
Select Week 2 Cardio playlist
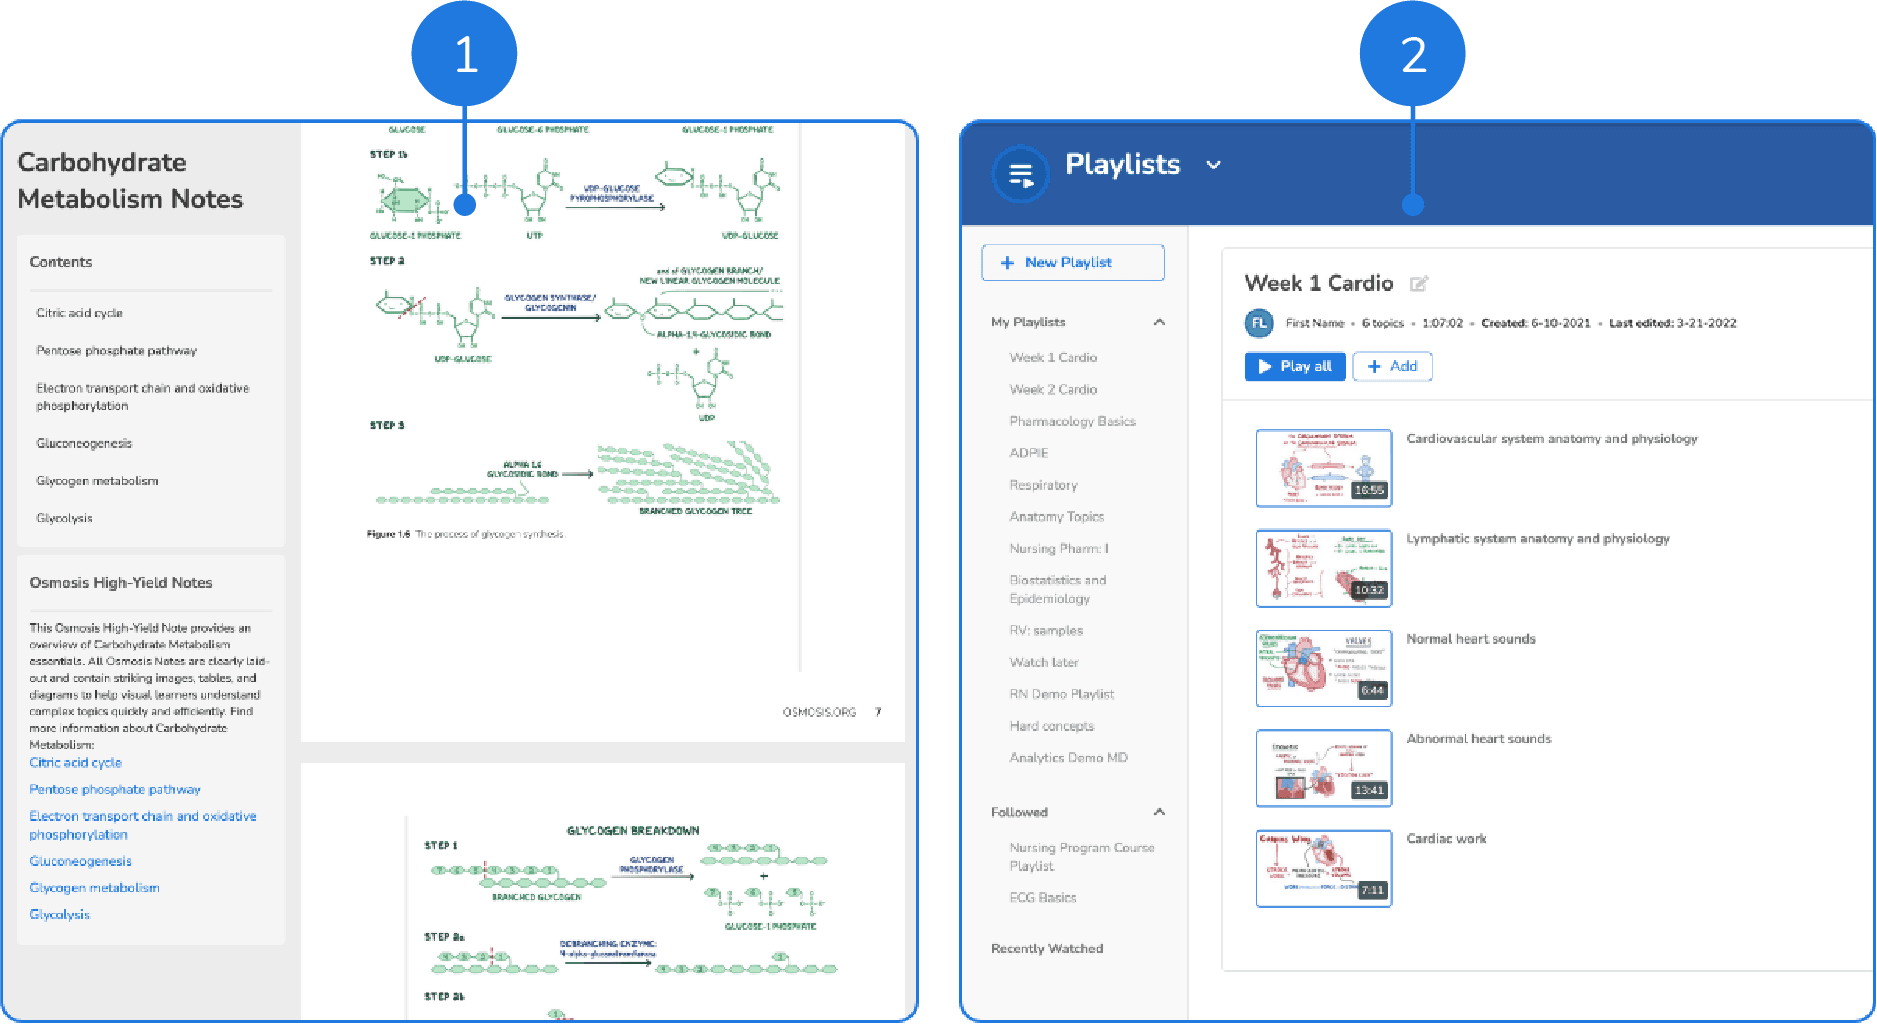[1053, 390]
